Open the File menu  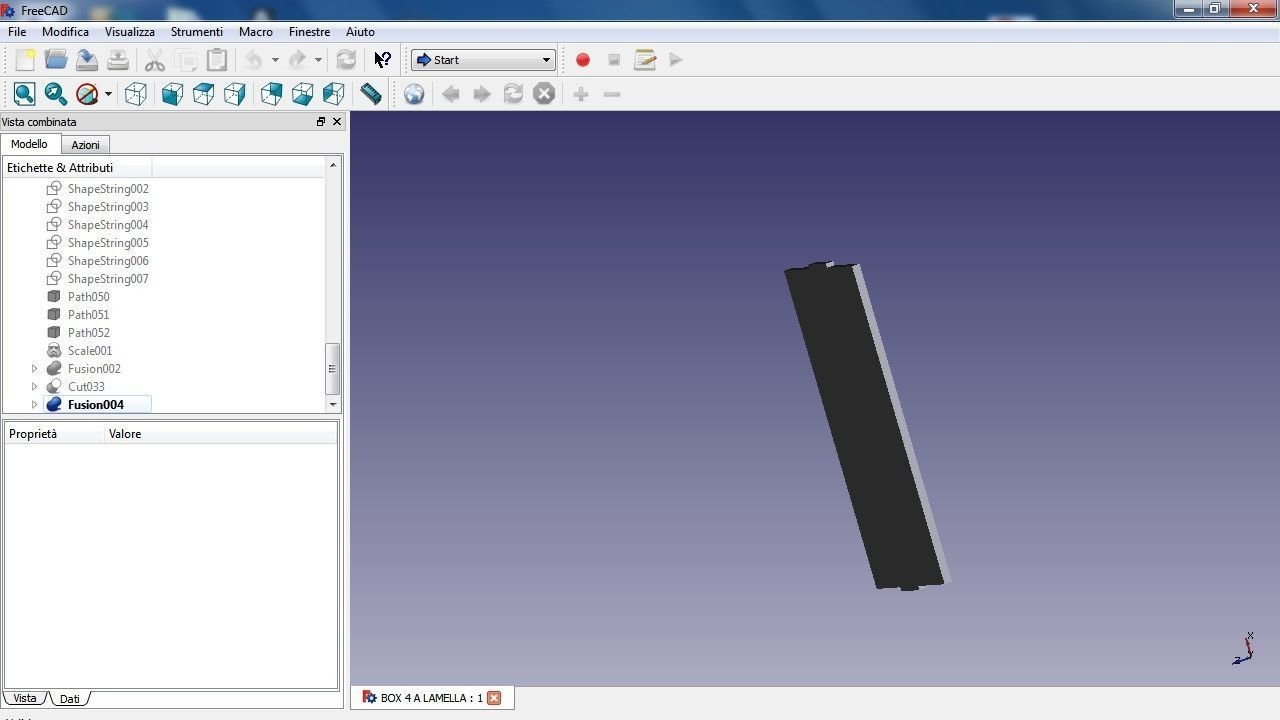(x=17, y=32)
